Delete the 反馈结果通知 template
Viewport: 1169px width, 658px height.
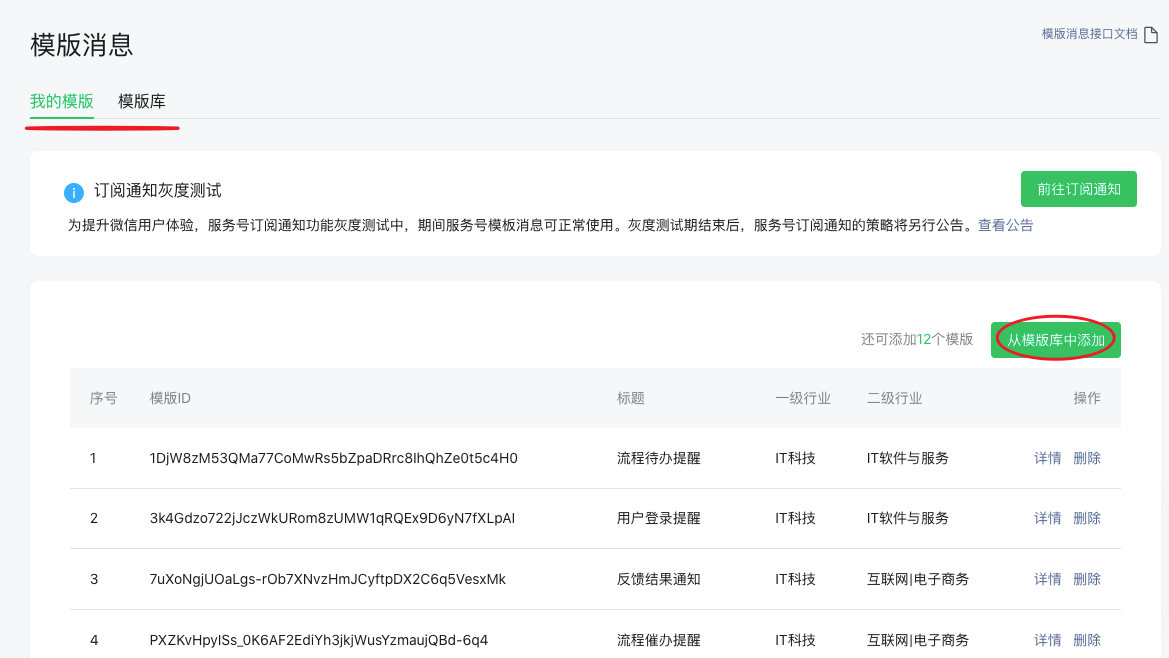(x=1086, y=580)
